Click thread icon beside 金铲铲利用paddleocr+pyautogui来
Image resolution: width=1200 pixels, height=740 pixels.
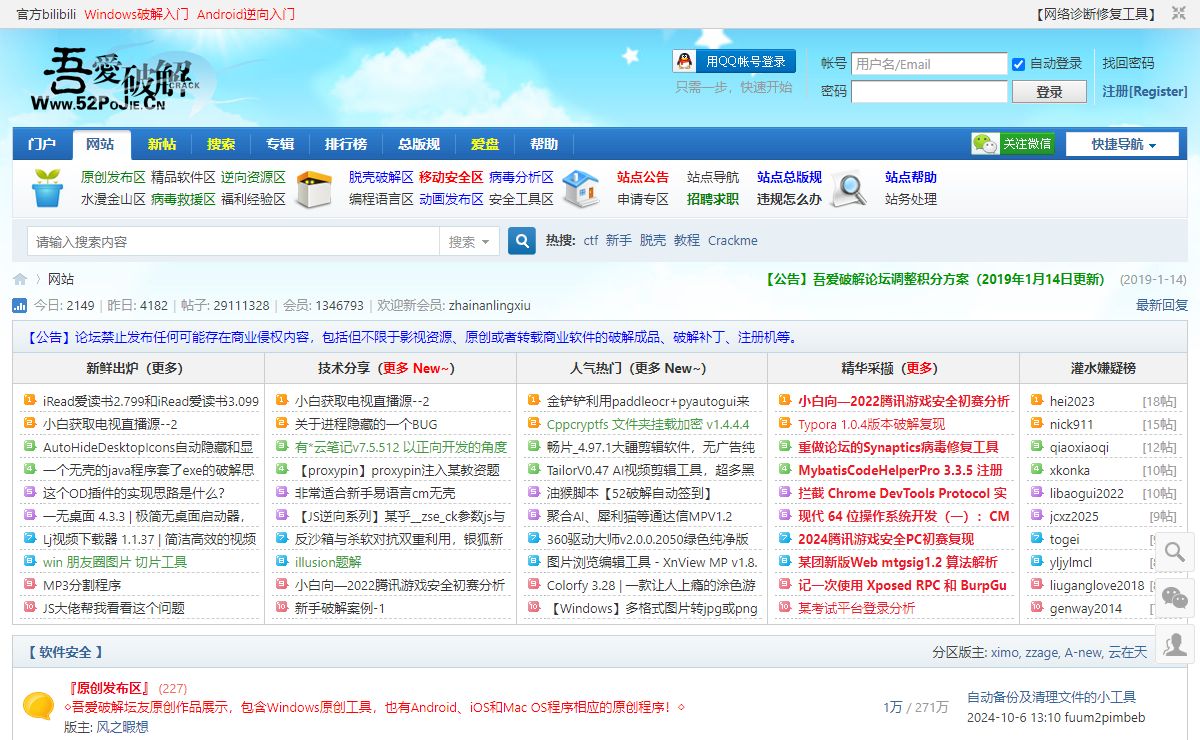(x=533, y=401)
